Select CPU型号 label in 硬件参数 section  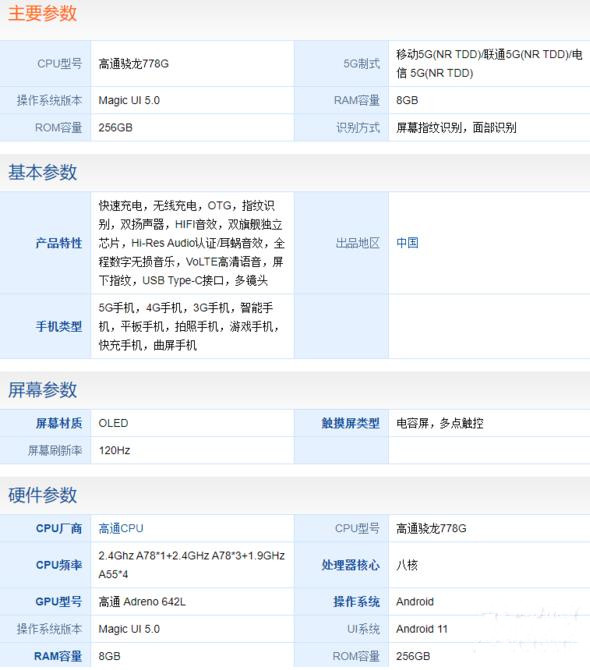click(x=357, y=529)
